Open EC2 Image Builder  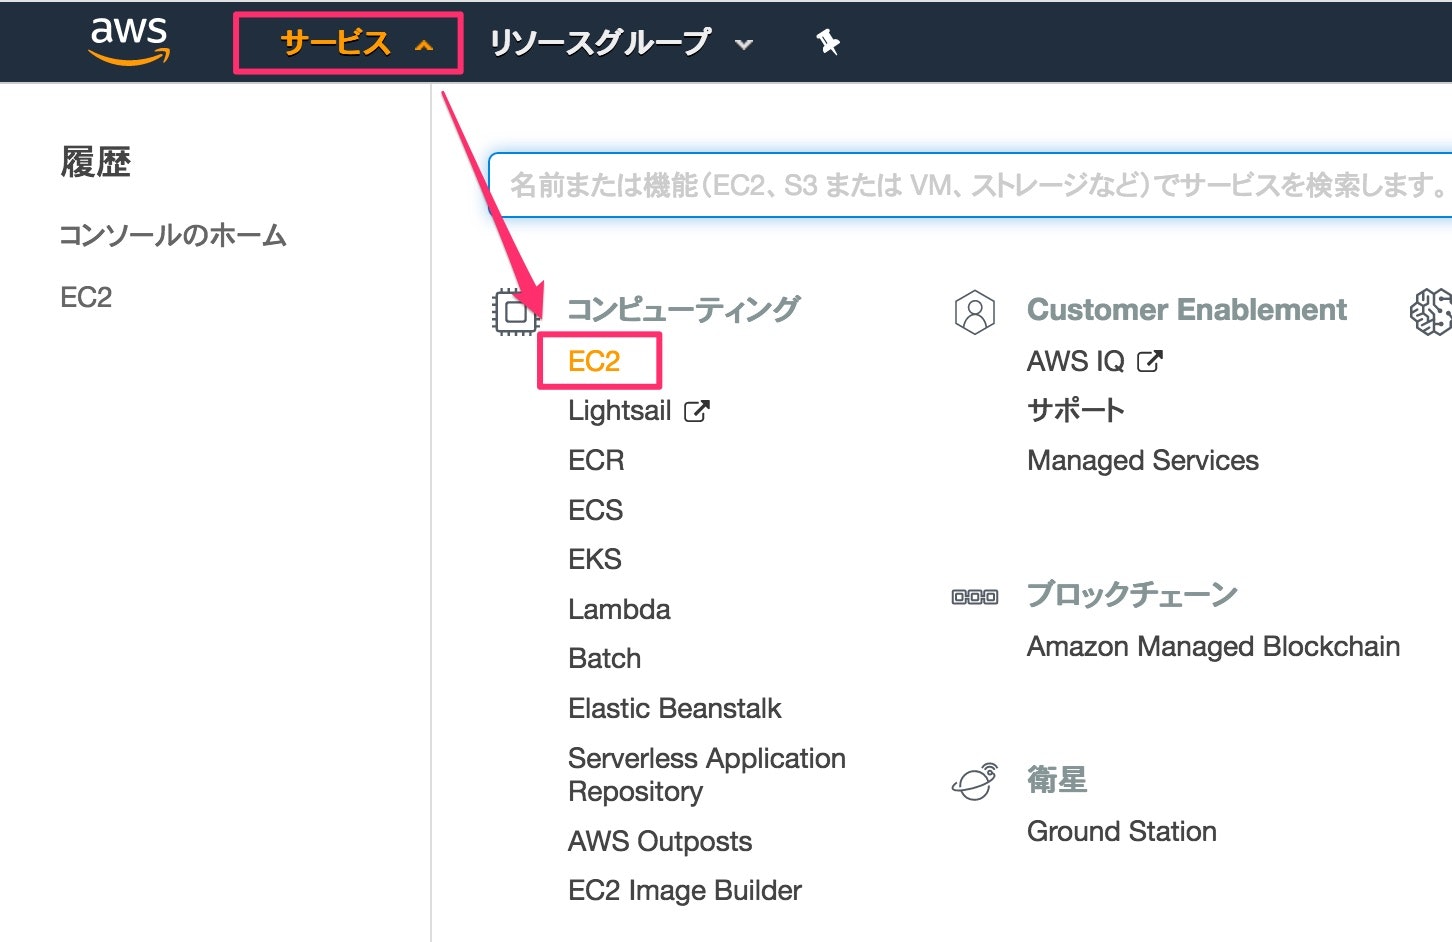click(685, 890)
